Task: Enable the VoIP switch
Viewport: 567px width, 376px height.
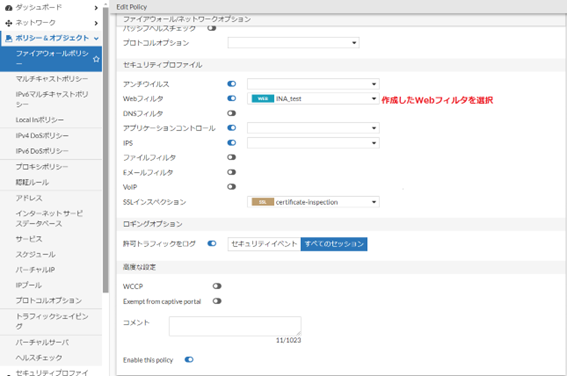Action: (x=231, y=187)
